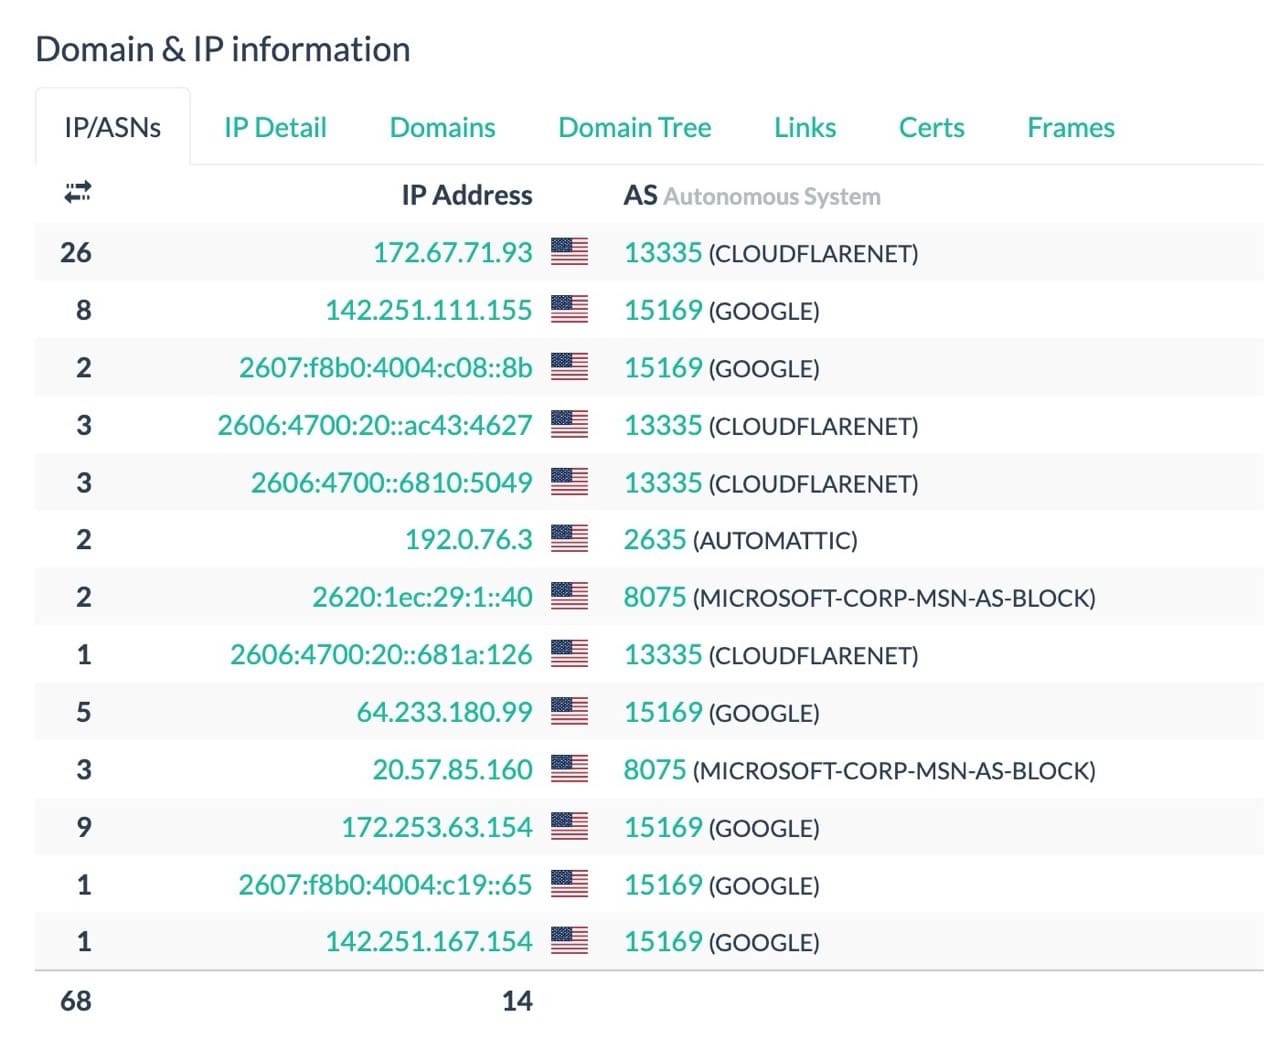Screen dimensions: 1280x1060
Task: Open ASN 13335 in the 2606:4700:20::ac43:4627 row
Action: 663,425
